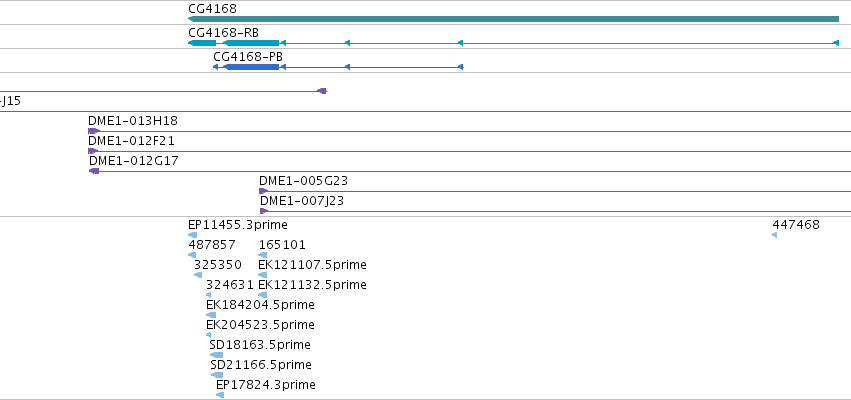This screenshot has height=400, width=851.
Task: Click the EK204523.5prime marker glyph
Action: (x=208, y=335)
